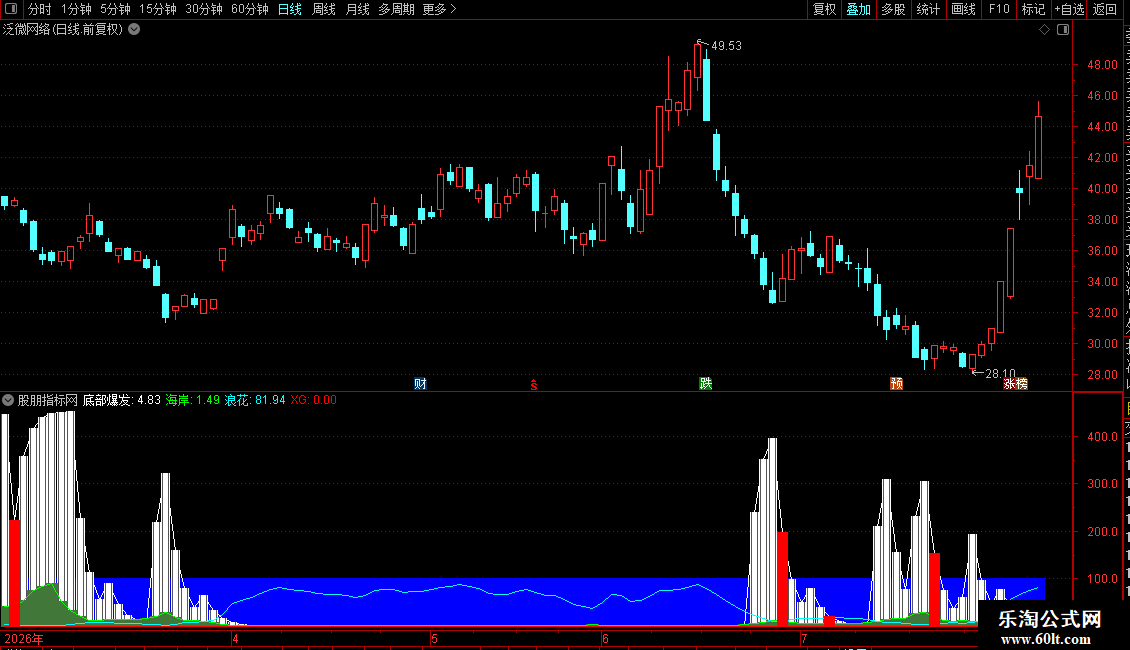1130x650 pixels.
Task: Switch to the 1分钟 period
Action: 76,9
